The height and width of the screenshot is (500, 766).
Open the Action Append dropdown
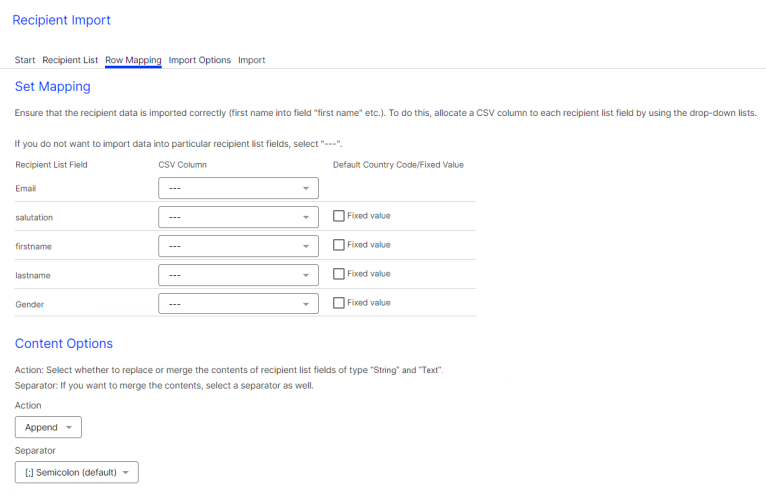[x=48, y=428]
